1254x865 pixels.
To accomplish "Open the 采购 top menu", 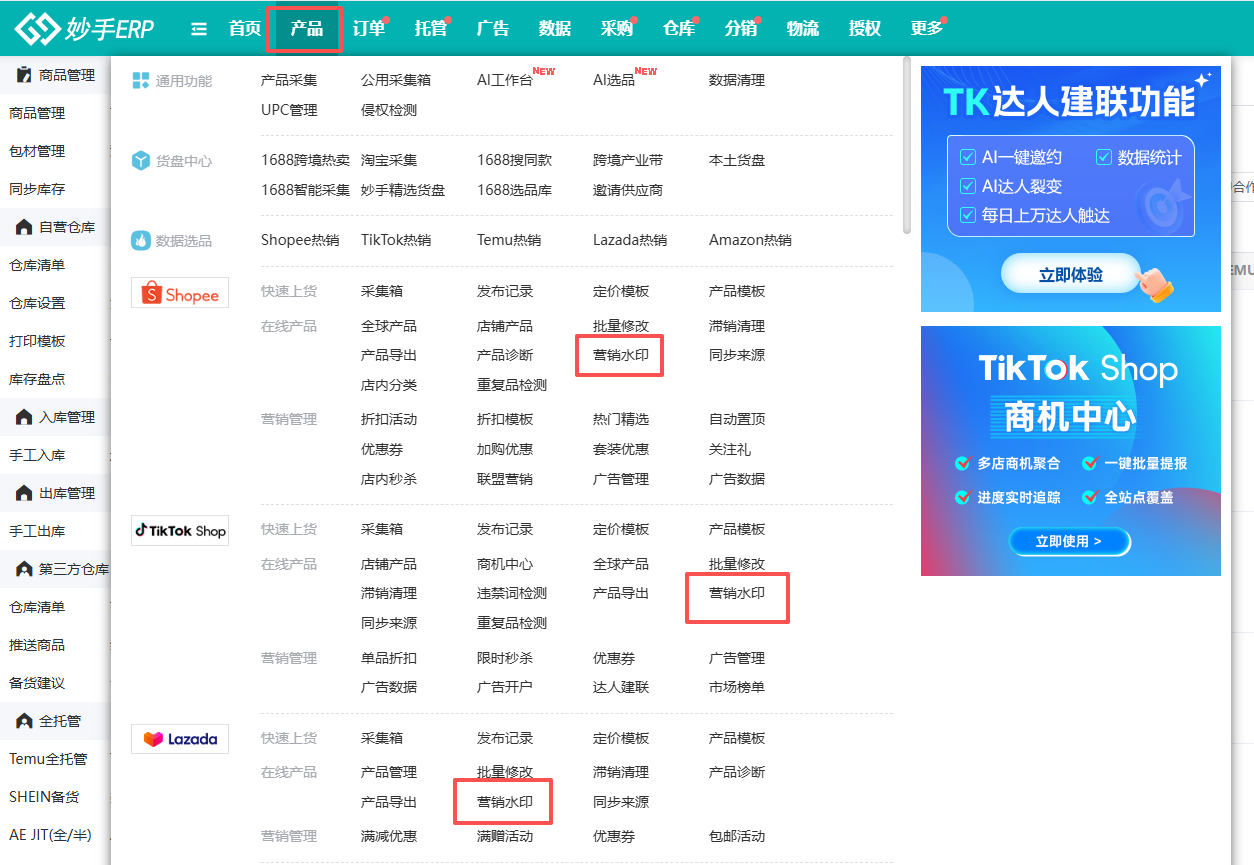I will click(x=617, y=29).
